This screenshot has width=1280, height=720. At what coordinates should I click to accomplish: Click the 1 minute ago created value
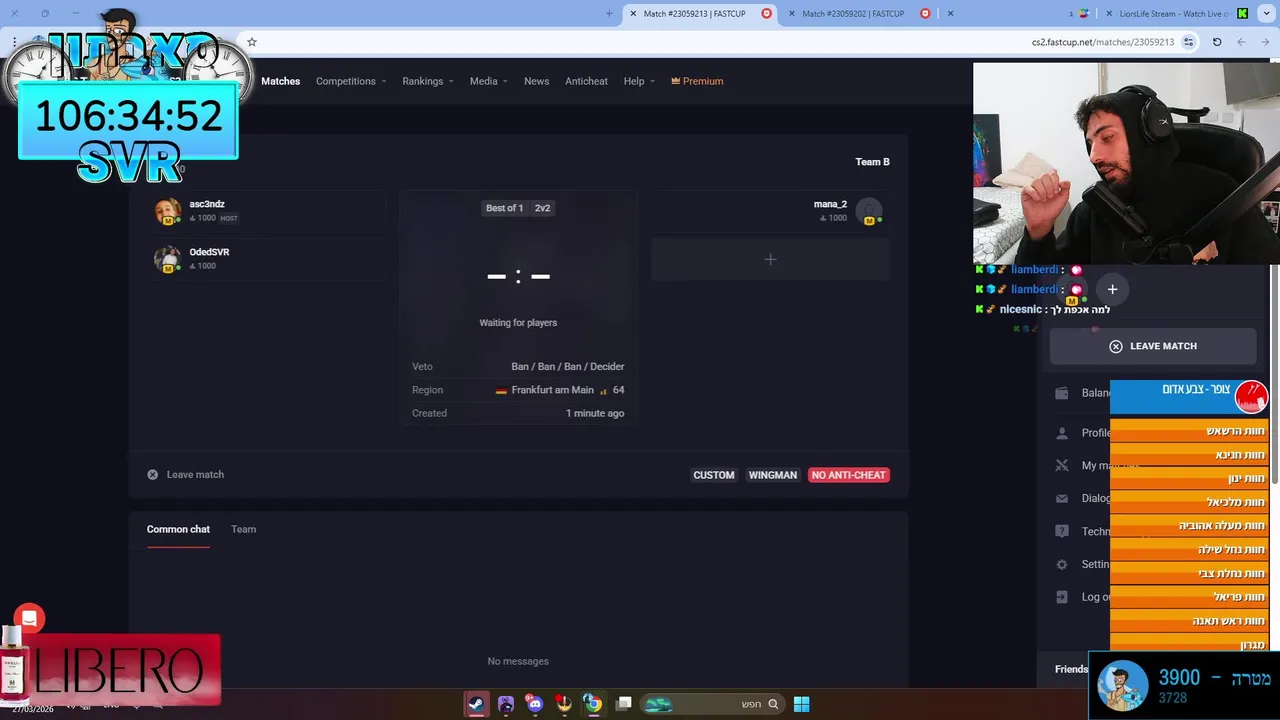(x=595, y=413)
